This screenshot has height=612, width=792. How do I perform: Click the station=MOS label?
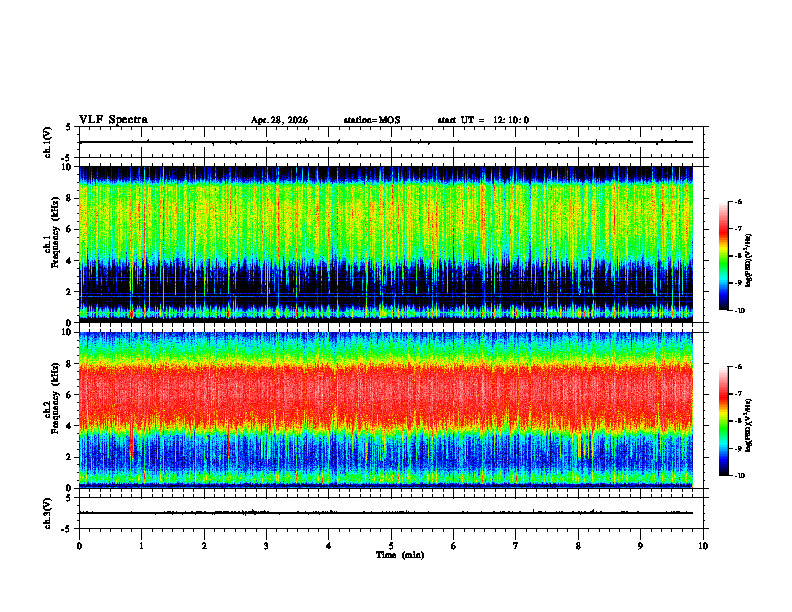click(x=372, y=120)
